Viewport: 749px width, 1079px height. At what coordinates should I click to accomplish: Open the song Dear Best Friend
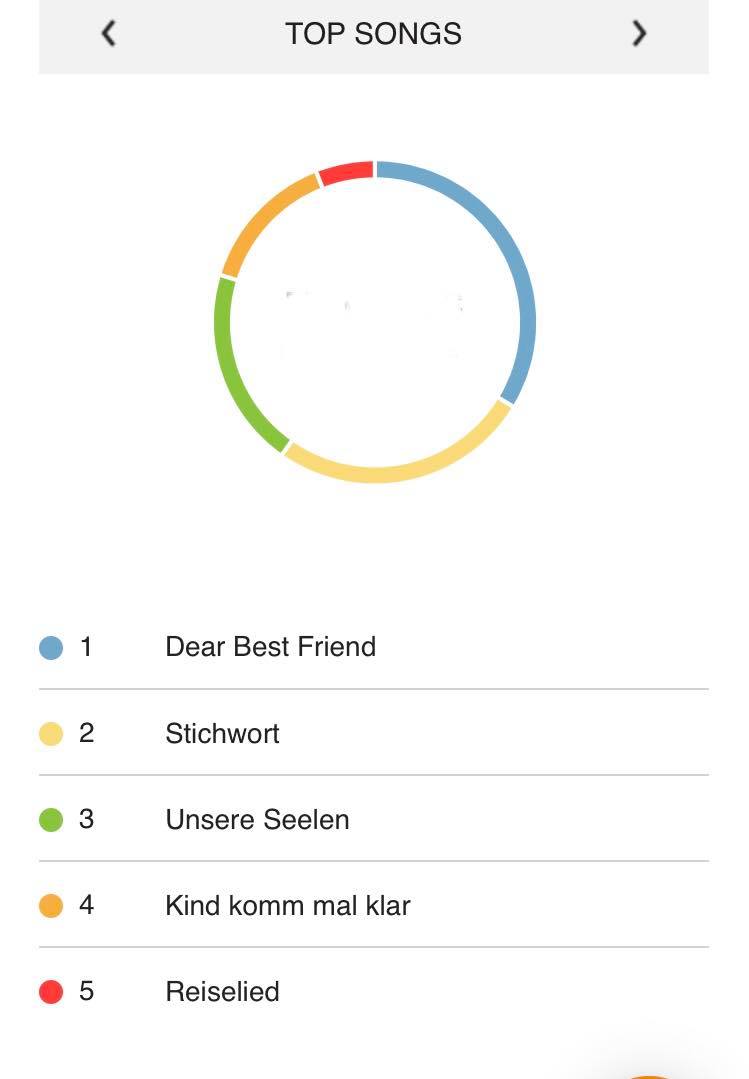tap(374, 647)
